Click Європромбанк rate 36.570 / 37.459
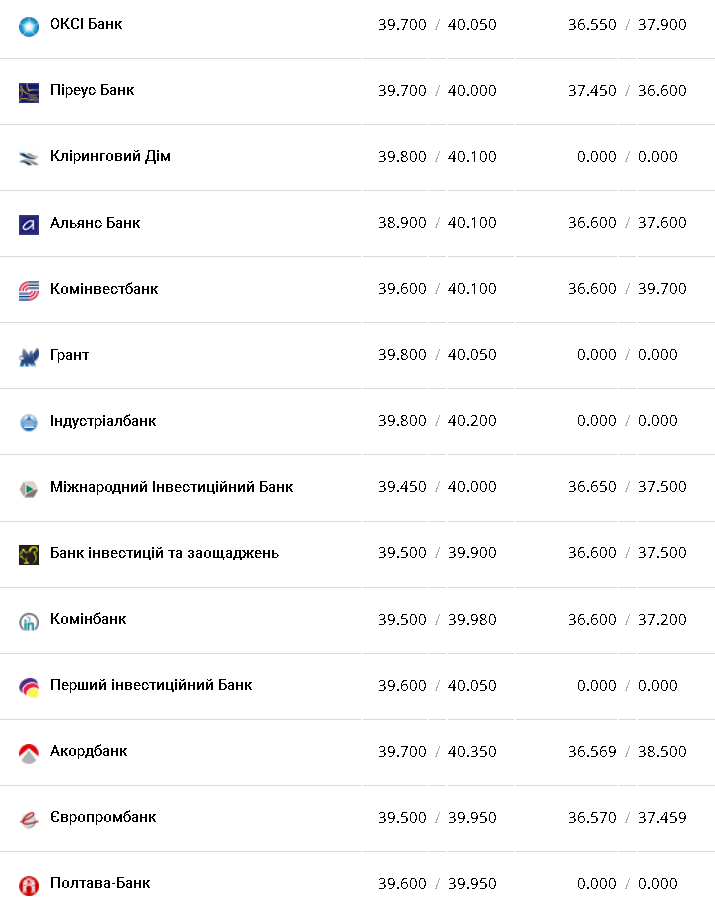The image size is (715, 901). click(x=627, y=817)
